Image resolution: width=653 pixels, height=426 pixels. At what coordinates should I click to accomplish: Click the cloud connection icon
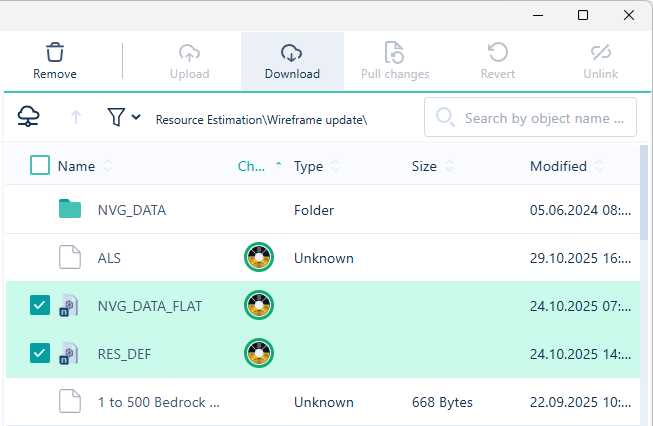click(x=30, y=118)
